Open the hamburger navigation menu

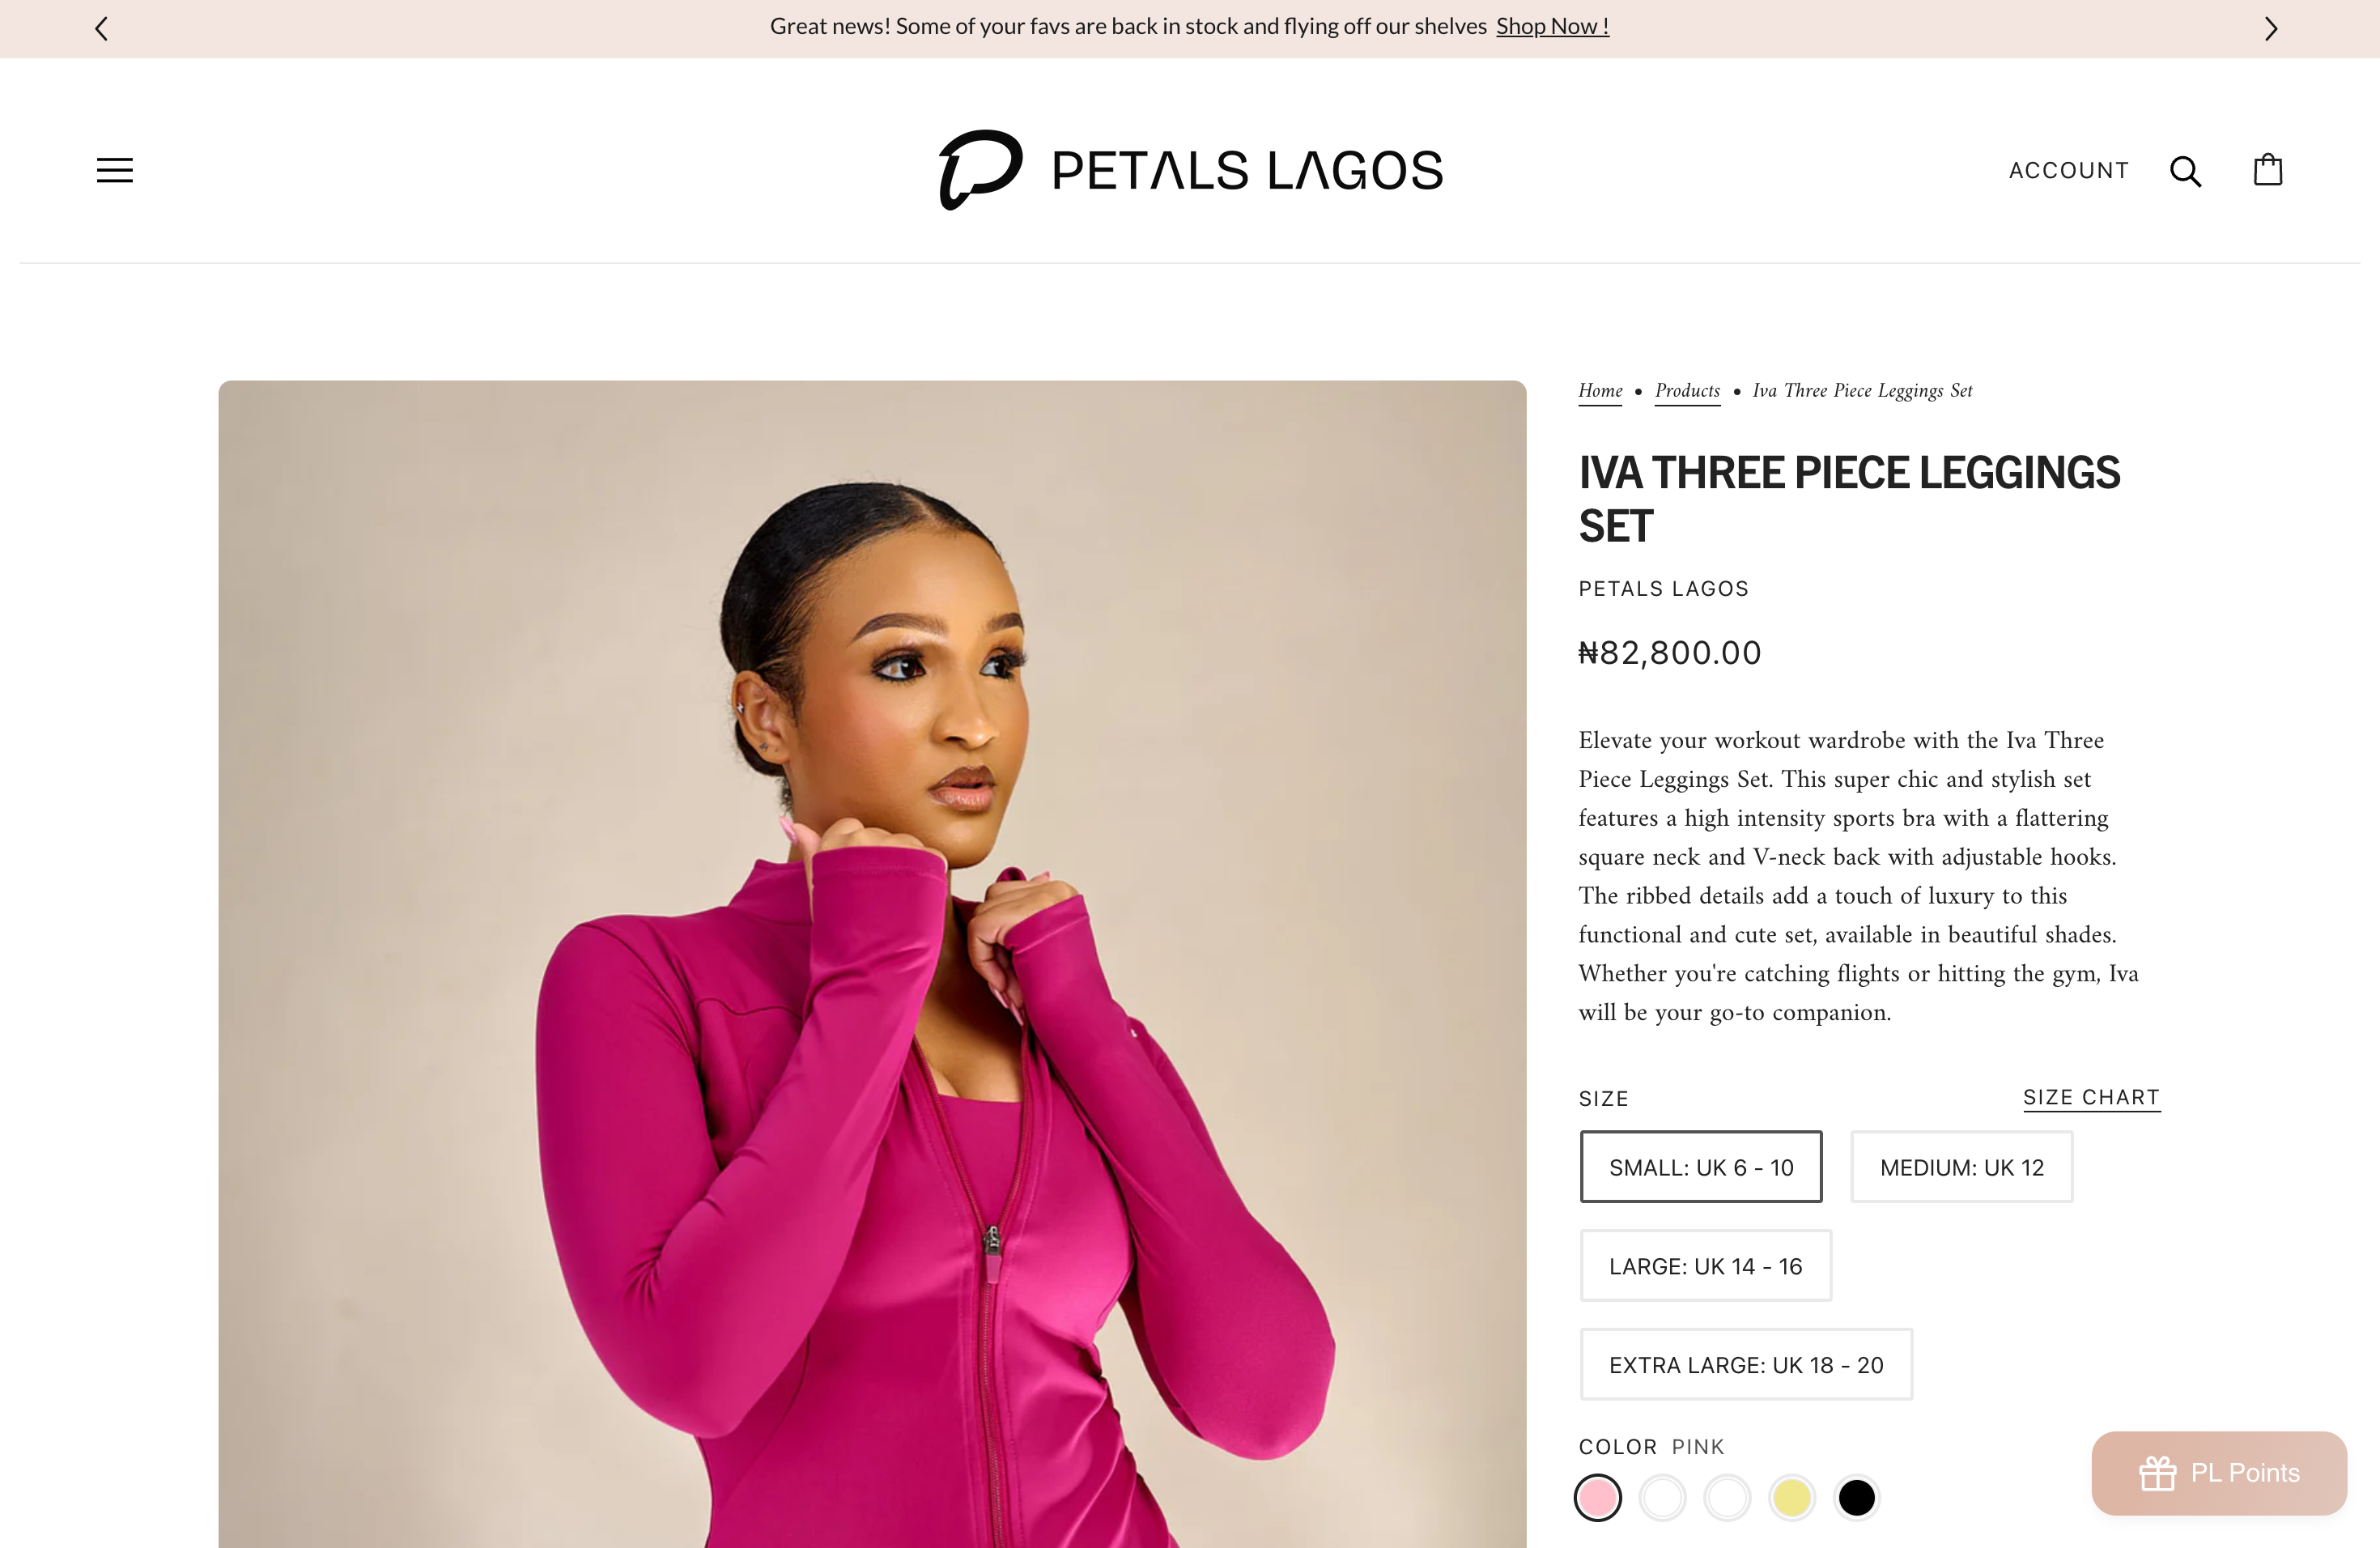tap(114, 170)
